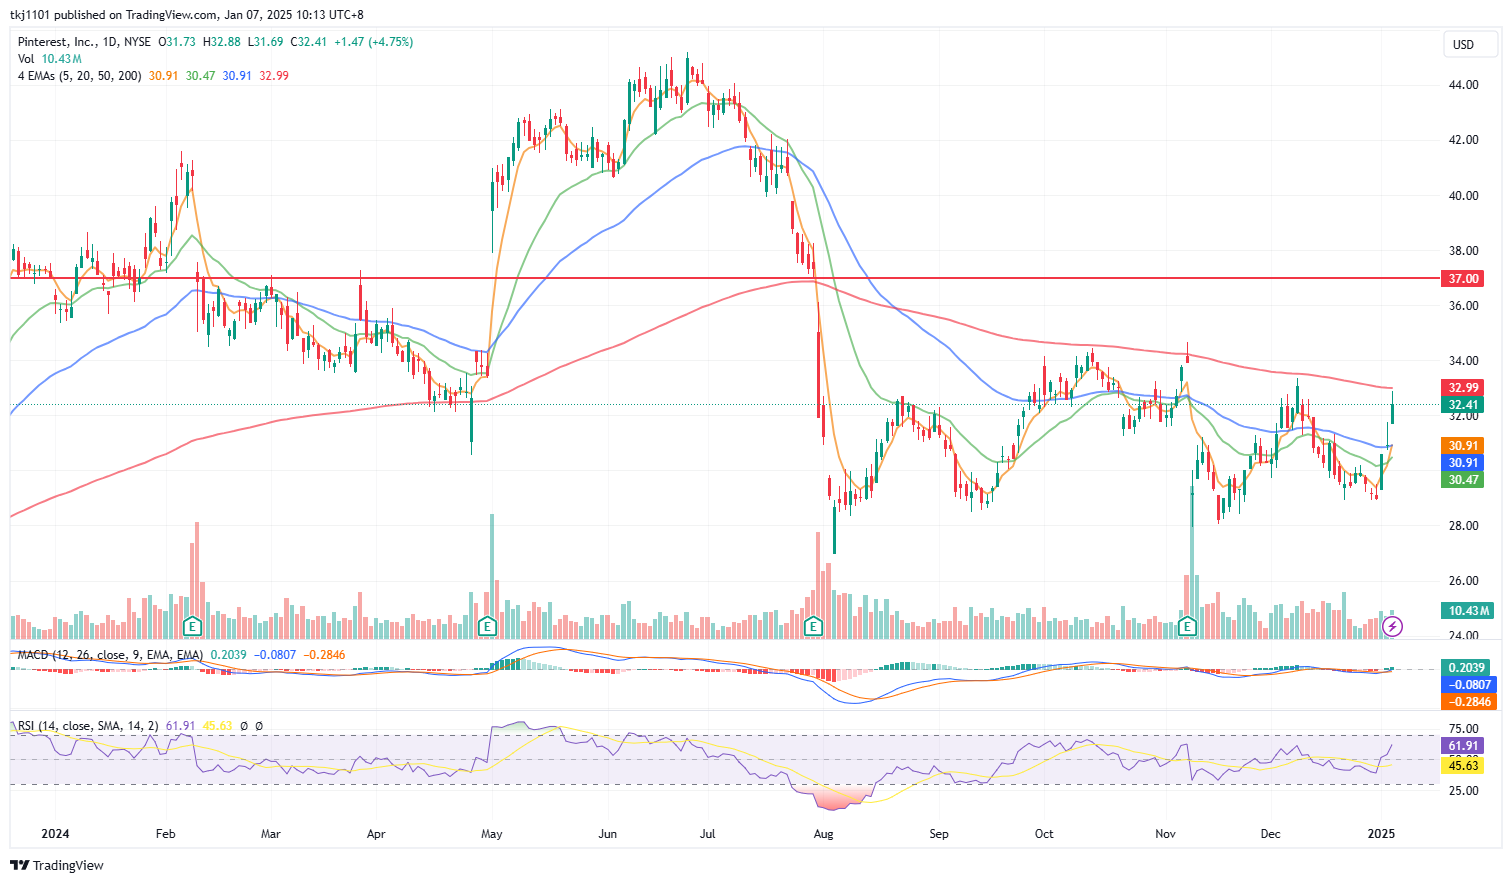1512x883 pixels.
Task: Click the Nov label on time axis
Action: 1165,833
